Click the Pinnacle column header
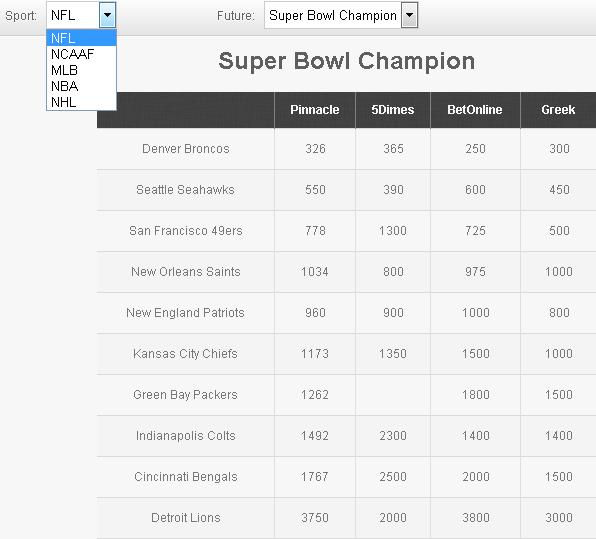This screenshot has width=596, height=539. pos(315,110)
